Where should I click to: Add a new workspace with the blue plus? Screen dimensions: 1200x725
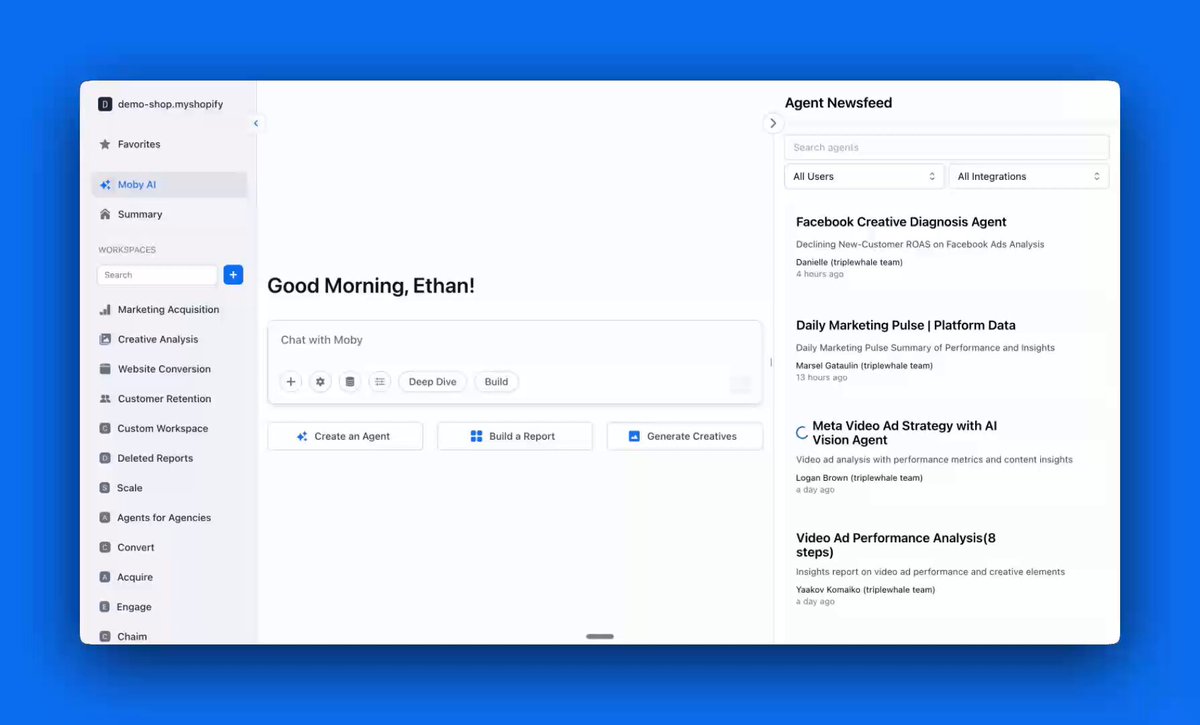[x=233, y=274]
